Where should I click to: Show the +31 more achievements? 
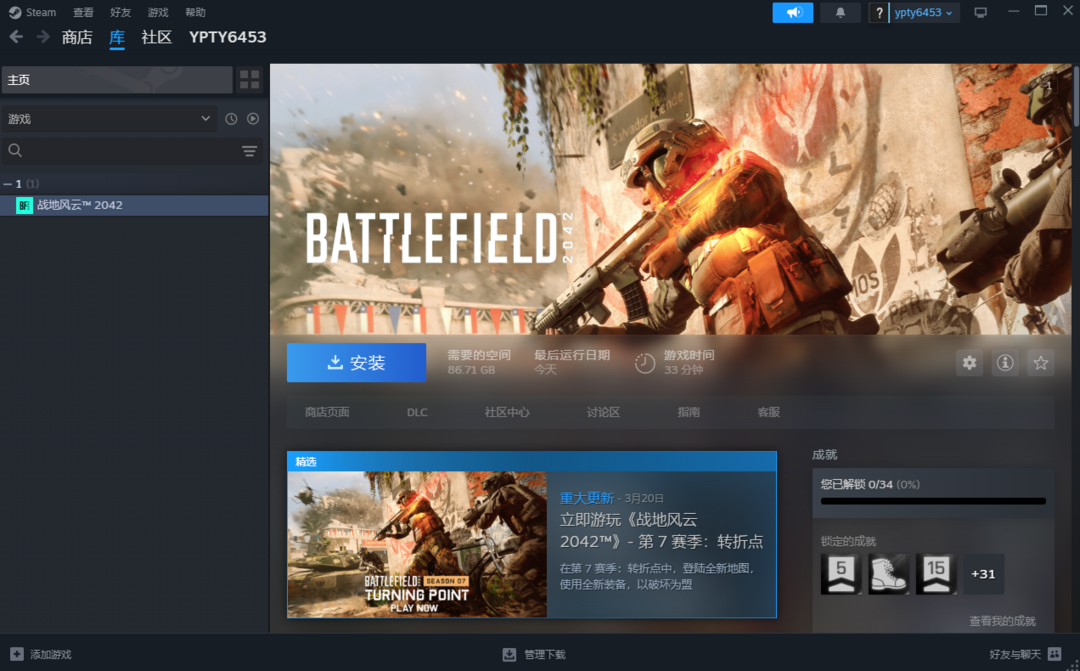[983, 574]
